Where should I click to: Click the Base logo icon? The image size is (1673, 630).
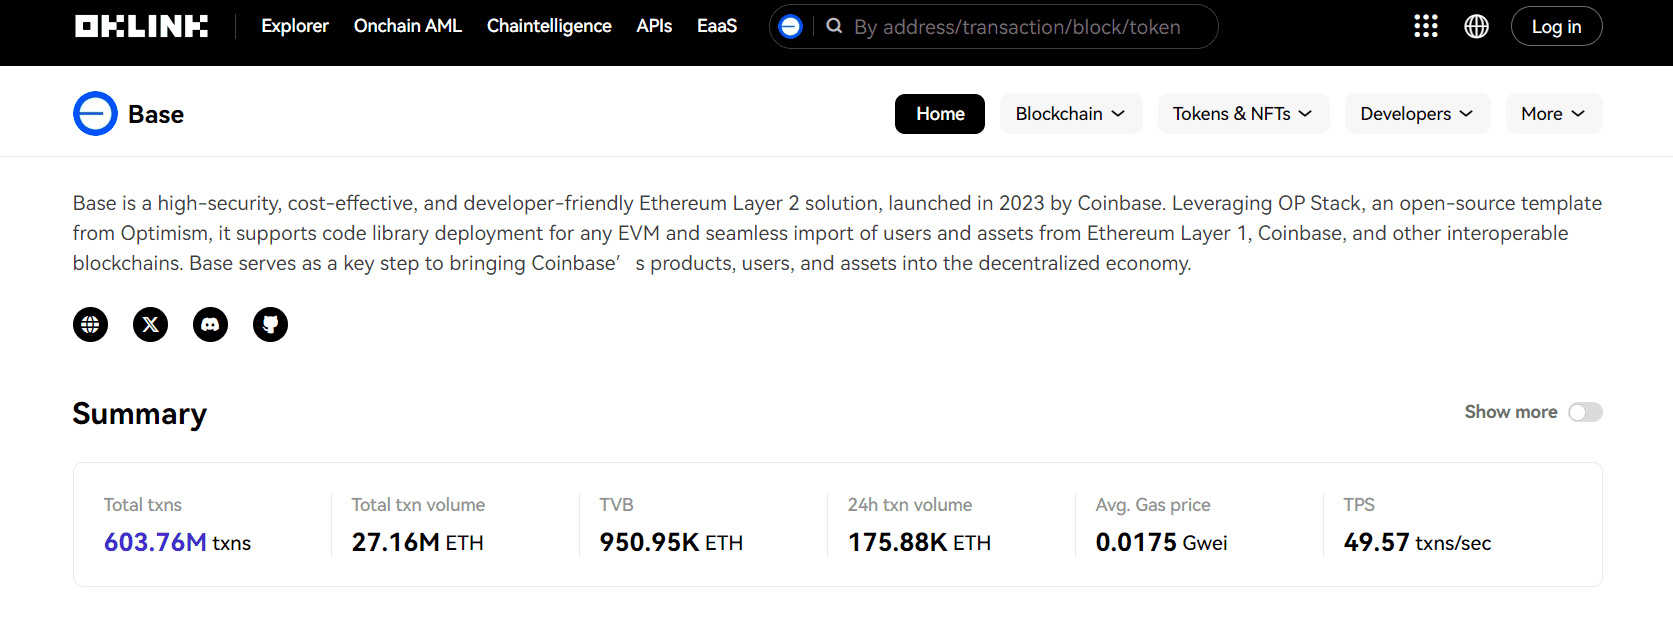(95, 114)
